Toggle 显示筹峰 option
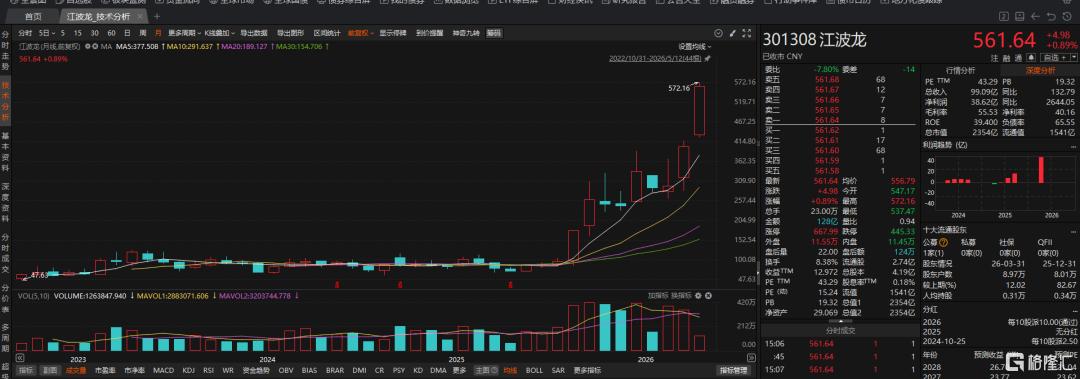 pyautogui.click(x=393, y=32)
